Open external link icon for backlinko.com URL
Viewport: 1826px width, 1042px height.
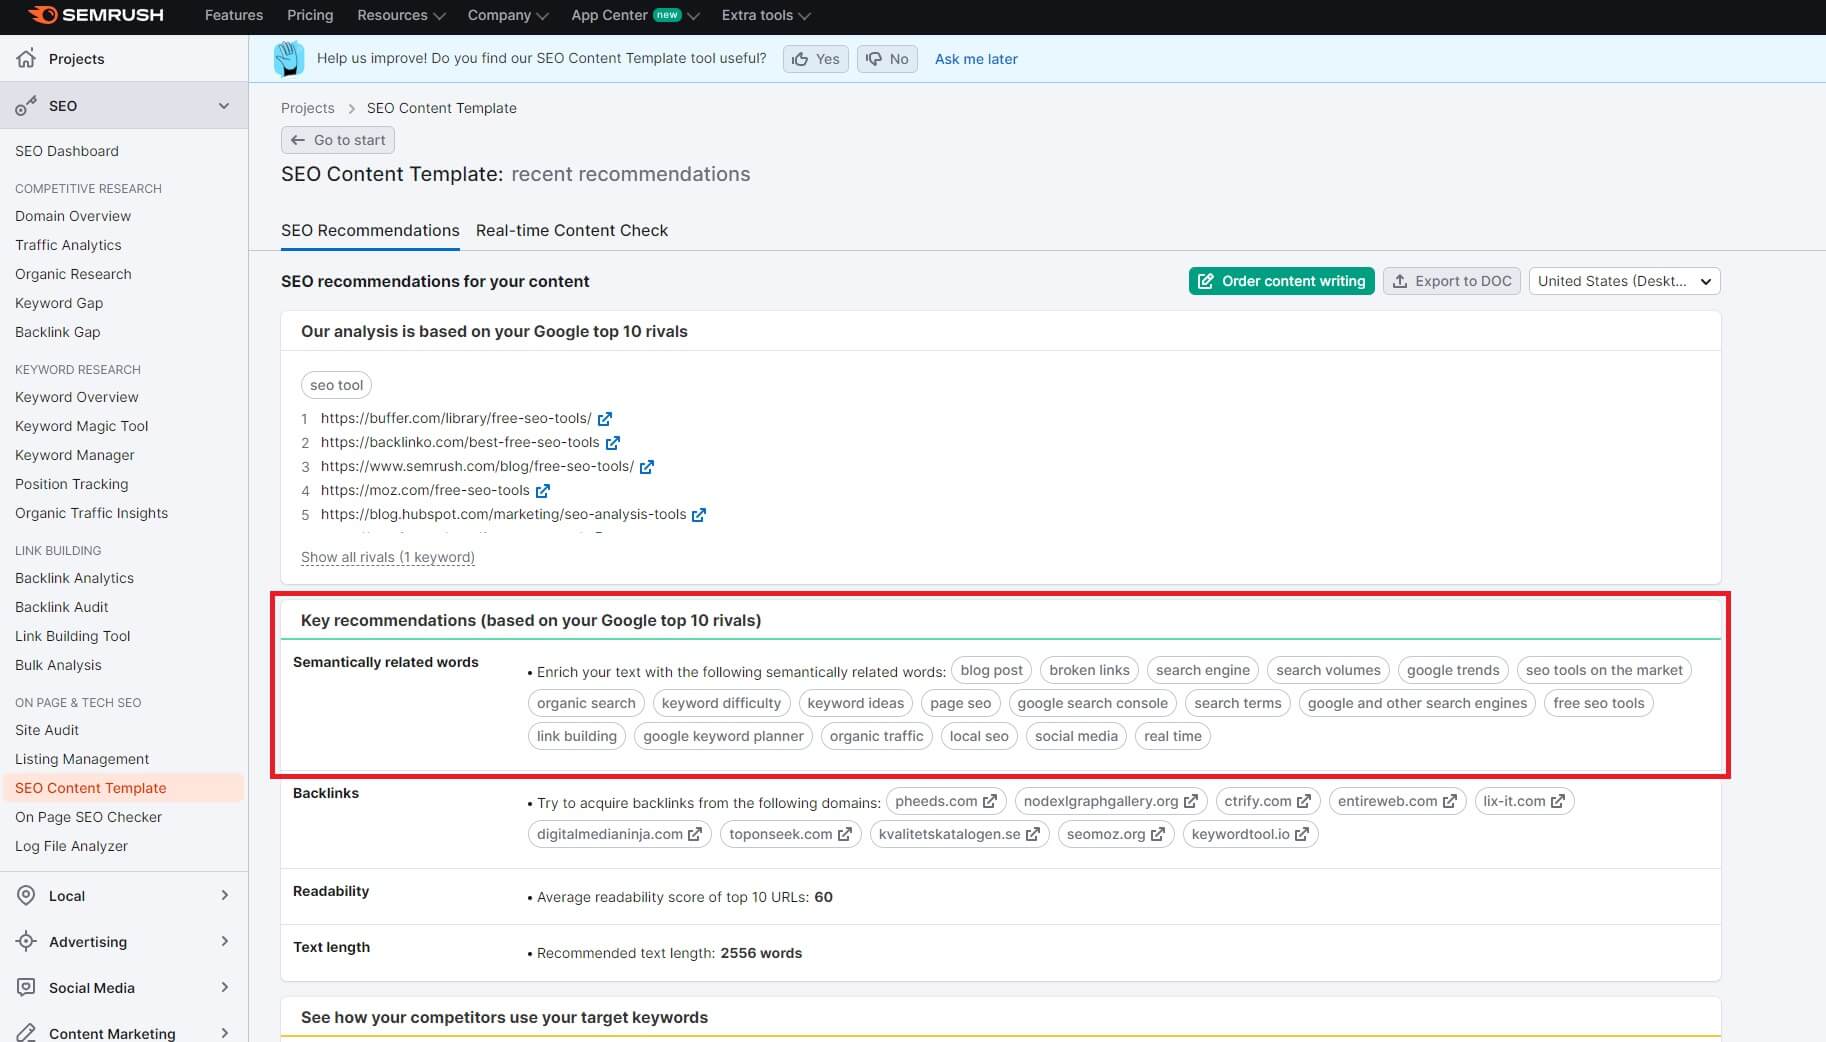tap(613, 443)
